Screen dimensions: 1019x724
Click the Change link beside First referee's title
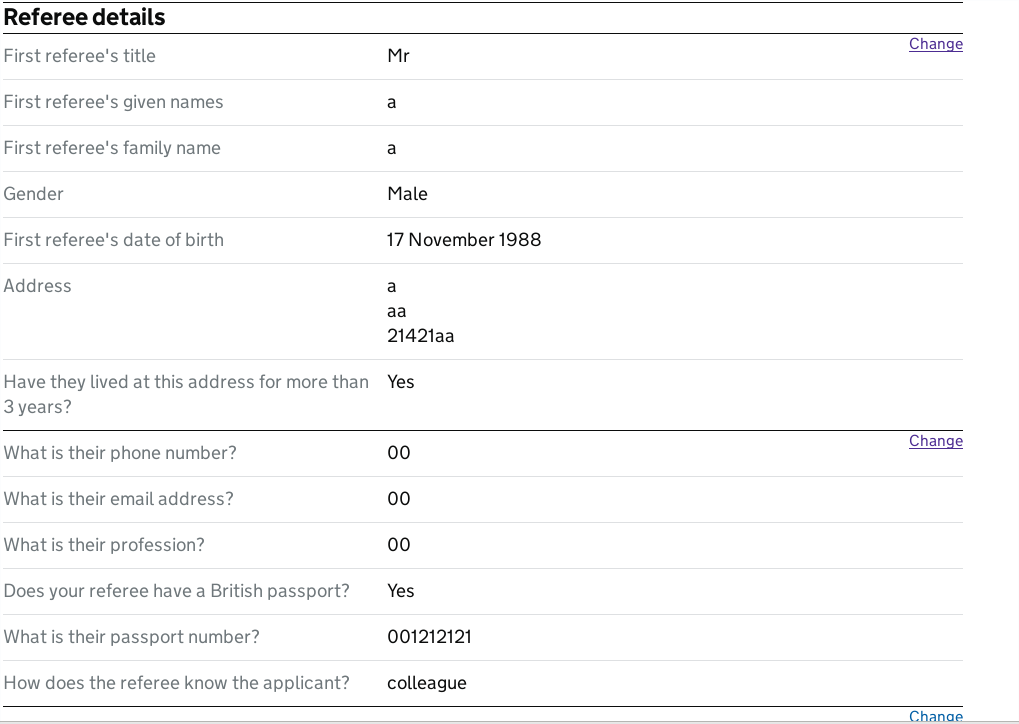[935, 44]
